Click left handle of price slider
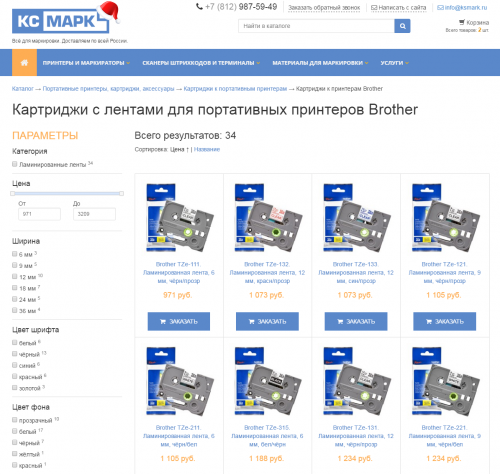The width and height of the screenshot is (500, 474). pos(13,193)
